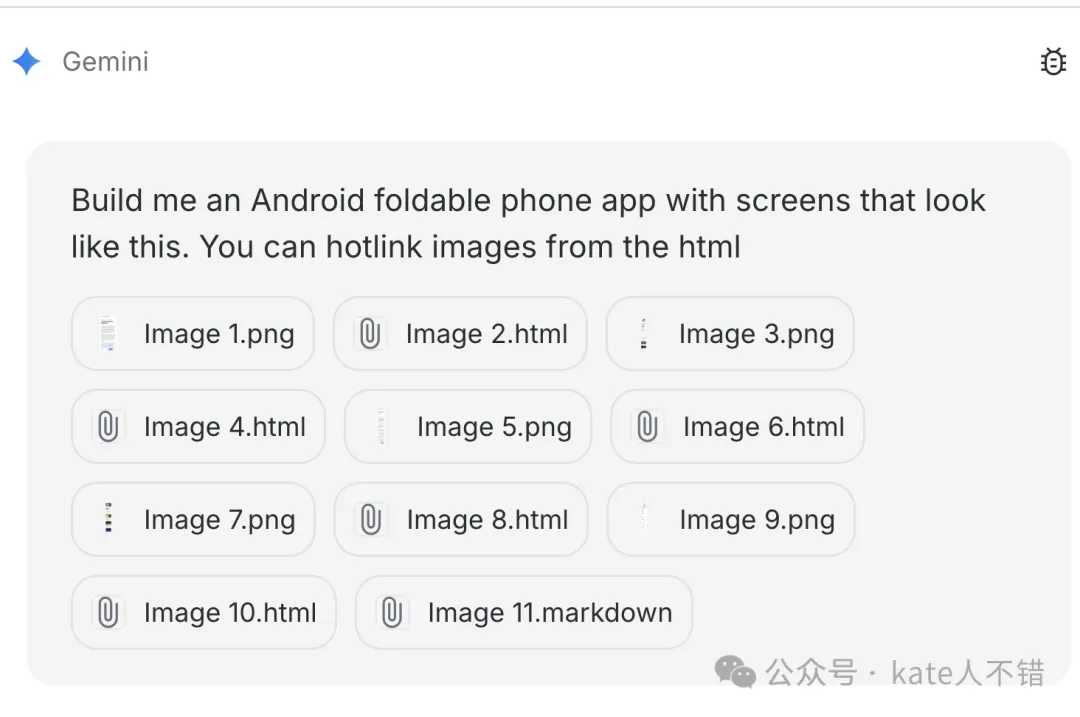The height and width of the screenshot is (717, 1080).
Task: Open Image 7.png thumbnail preview
Action: coord(108,520)
